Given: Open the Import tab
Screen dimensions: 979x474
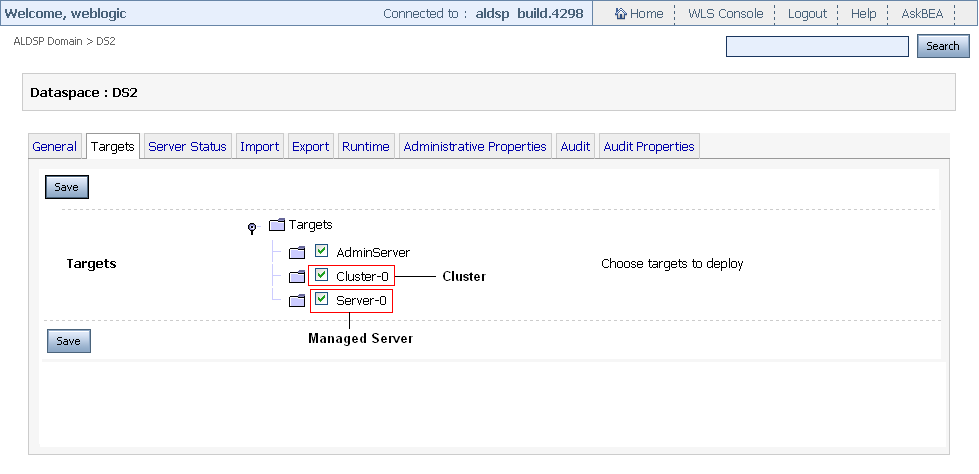Looking at the screenshot, I should [x=260, y=146].
